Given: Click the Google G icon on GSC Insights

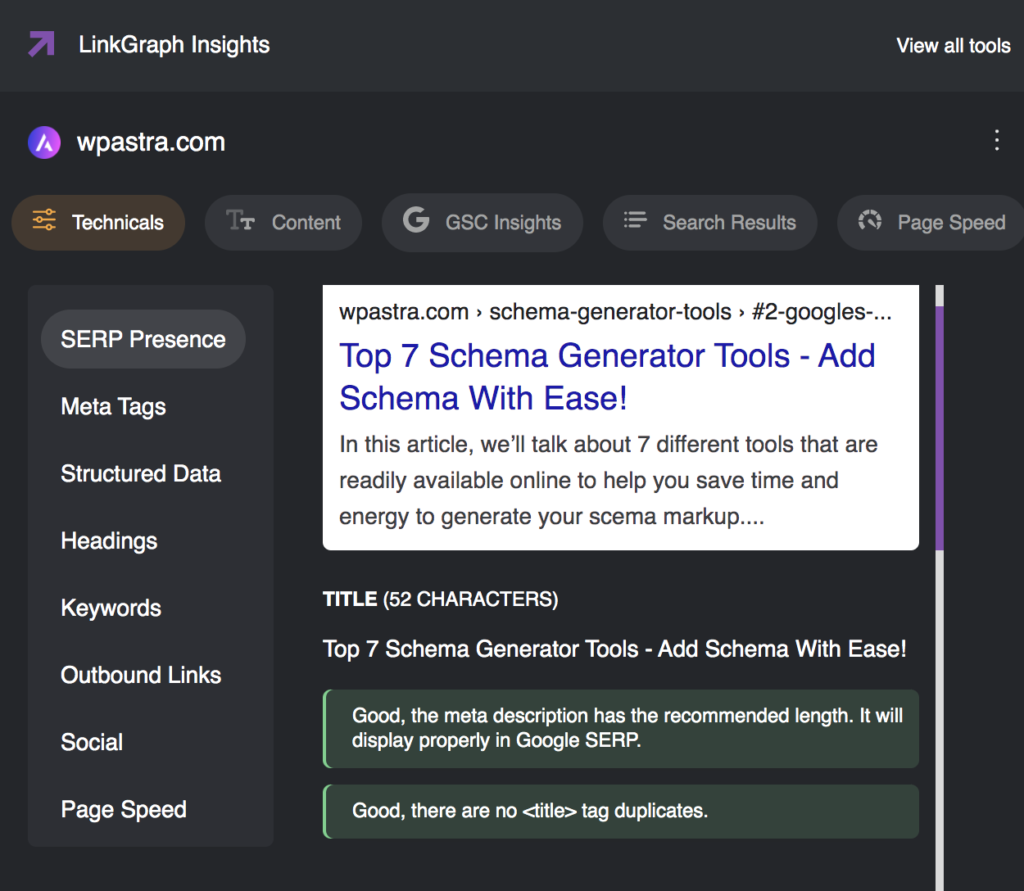Looking at the screenshot, I should point(415,222).
